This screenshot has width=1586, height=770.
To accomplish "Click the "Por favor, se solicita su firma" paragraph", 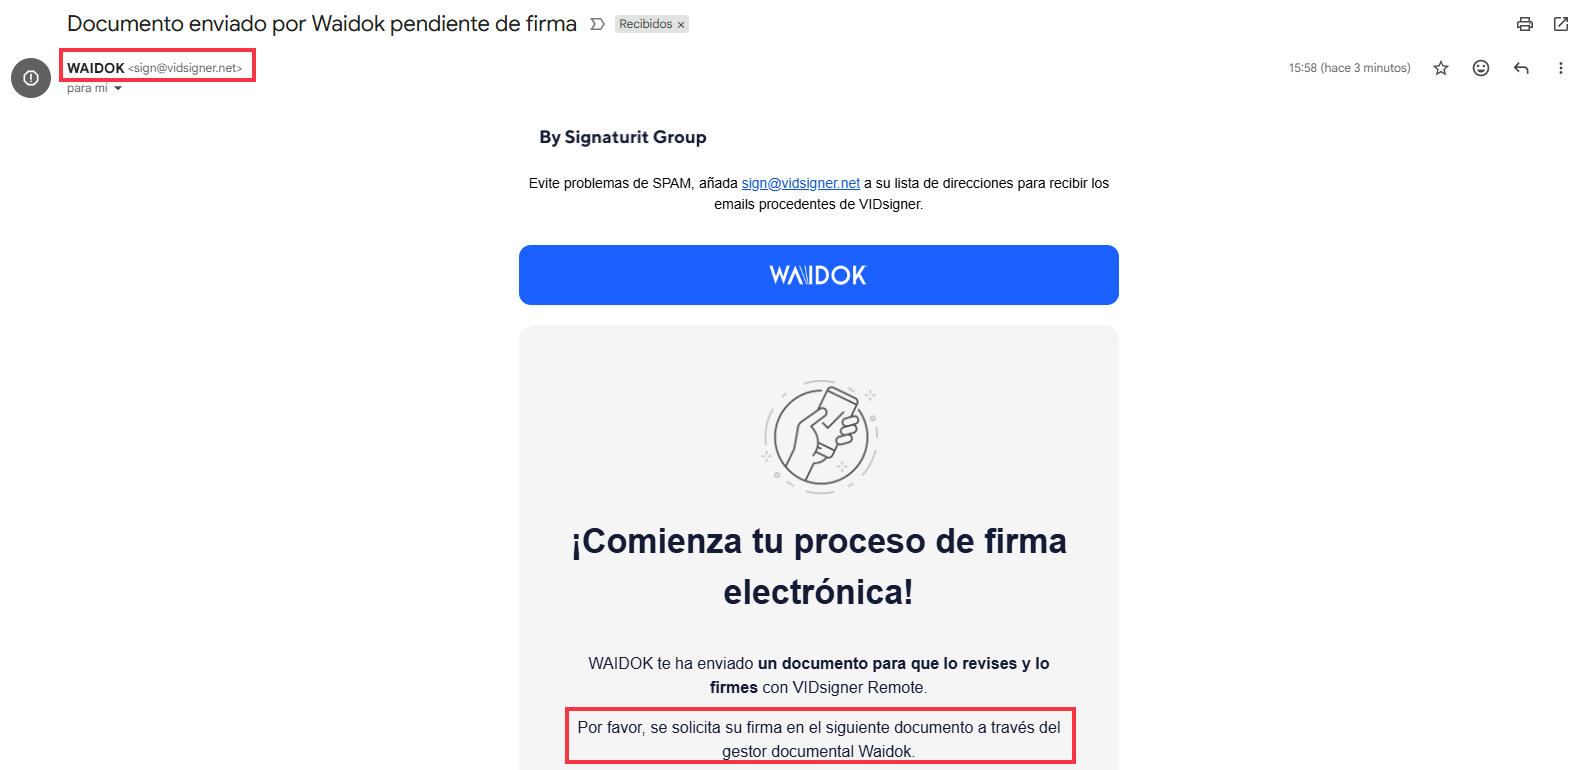I will (x=819, y=739).
